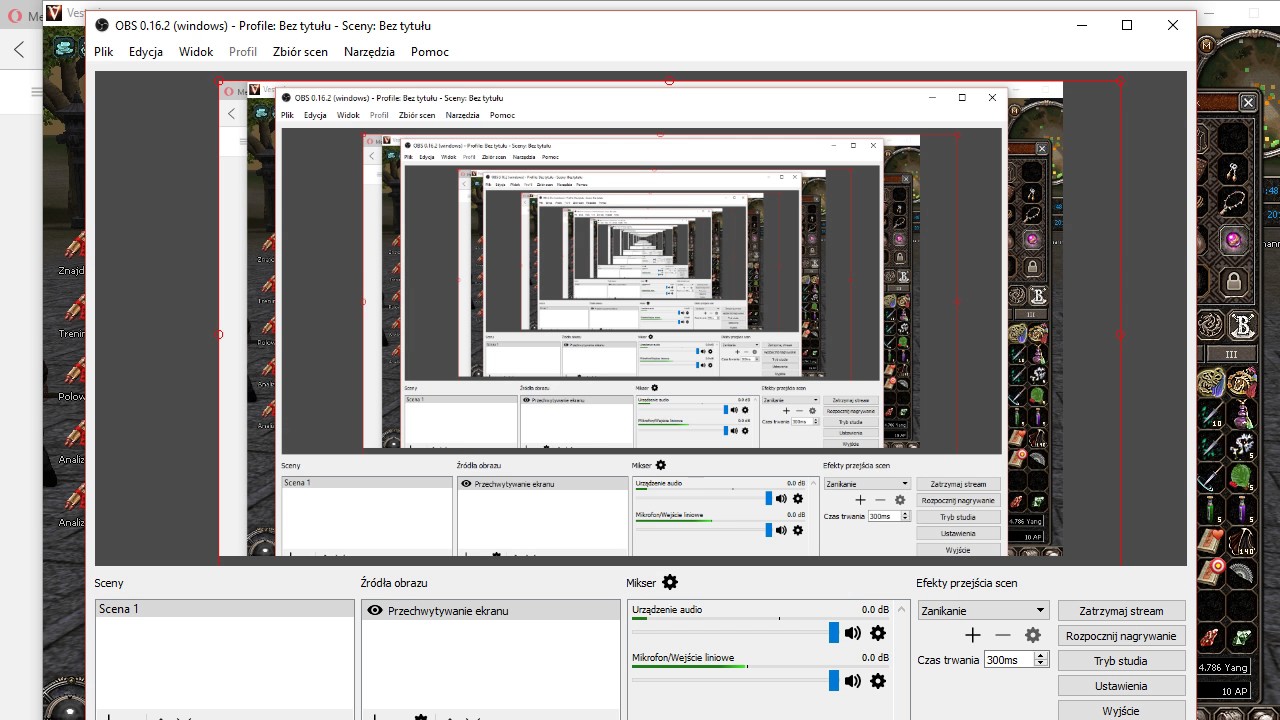Open the Widok menu
Screen dimensions: 1280x720
coord(196,52)
